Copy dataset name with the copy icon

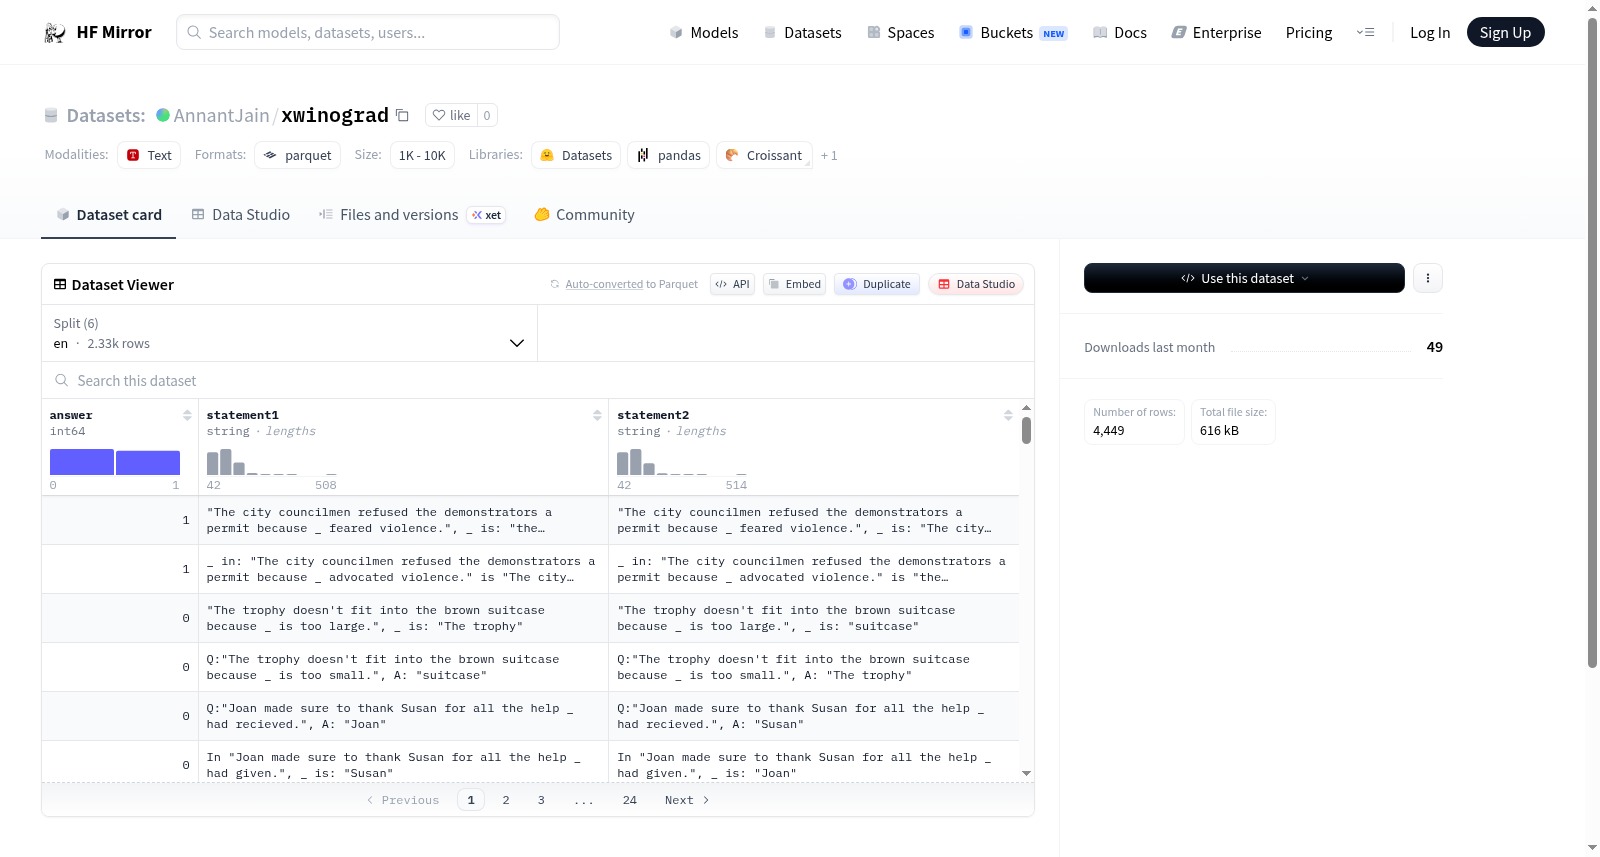coord(402,115)
